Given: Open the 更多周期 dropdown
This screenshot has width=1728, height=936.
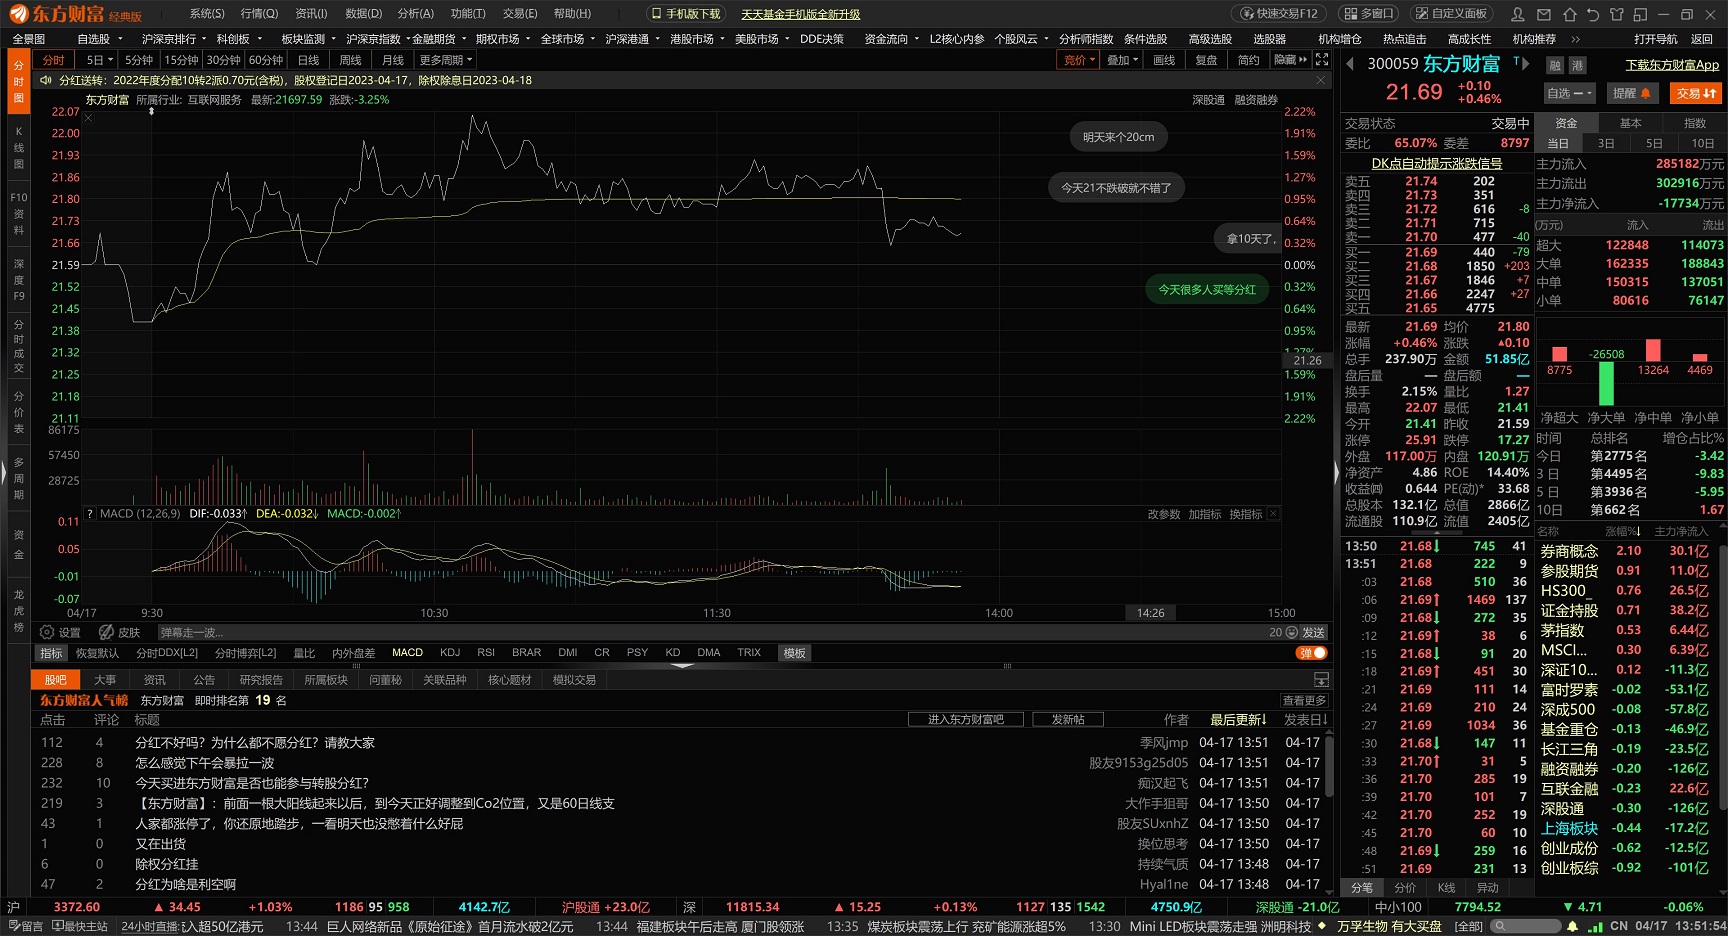Looking at the screenshot, I should [446, 60].
